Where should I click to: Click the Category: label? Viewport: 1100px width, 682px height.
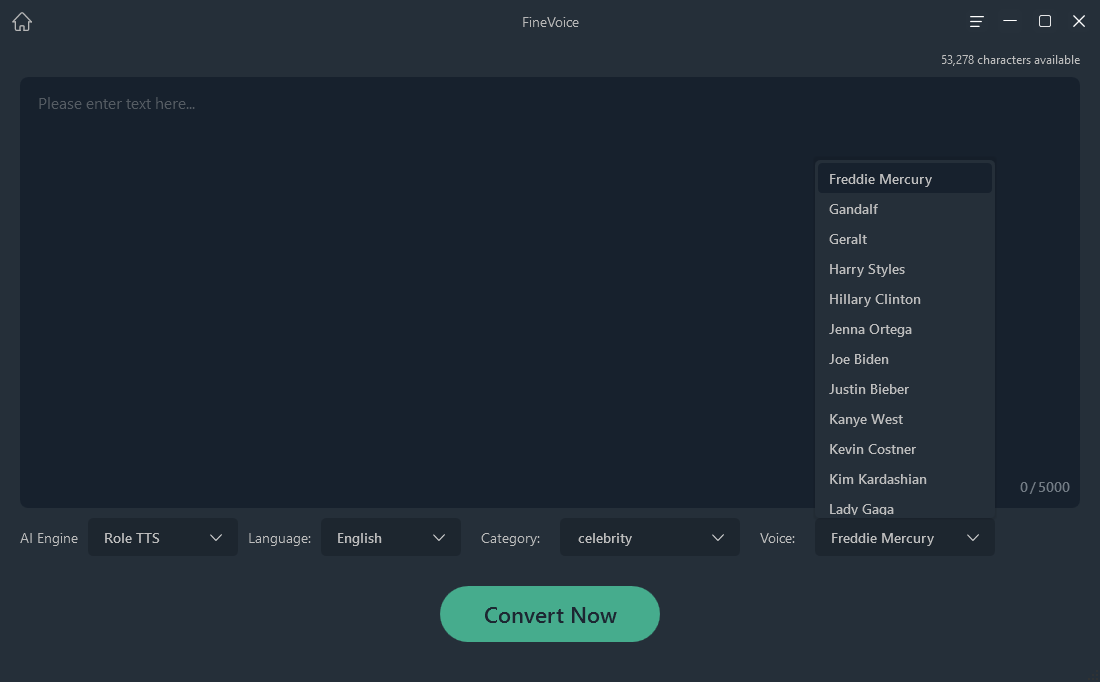[x=510, y=538]
